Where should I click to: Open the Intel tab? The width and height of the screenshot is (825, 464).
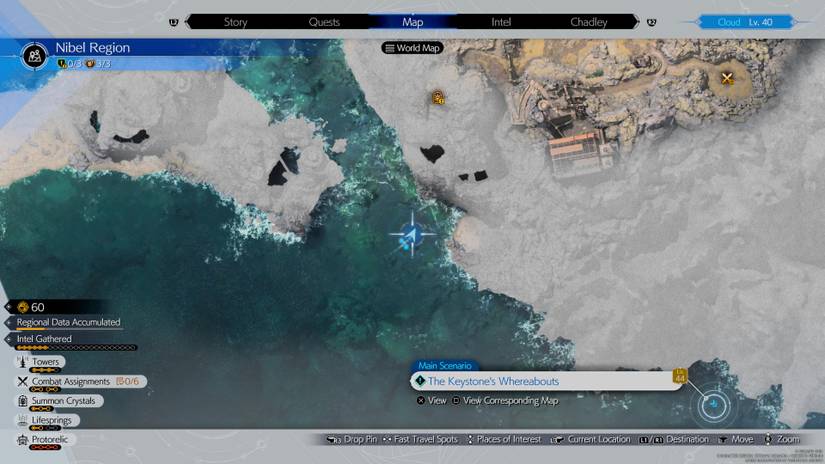point(501,22)
